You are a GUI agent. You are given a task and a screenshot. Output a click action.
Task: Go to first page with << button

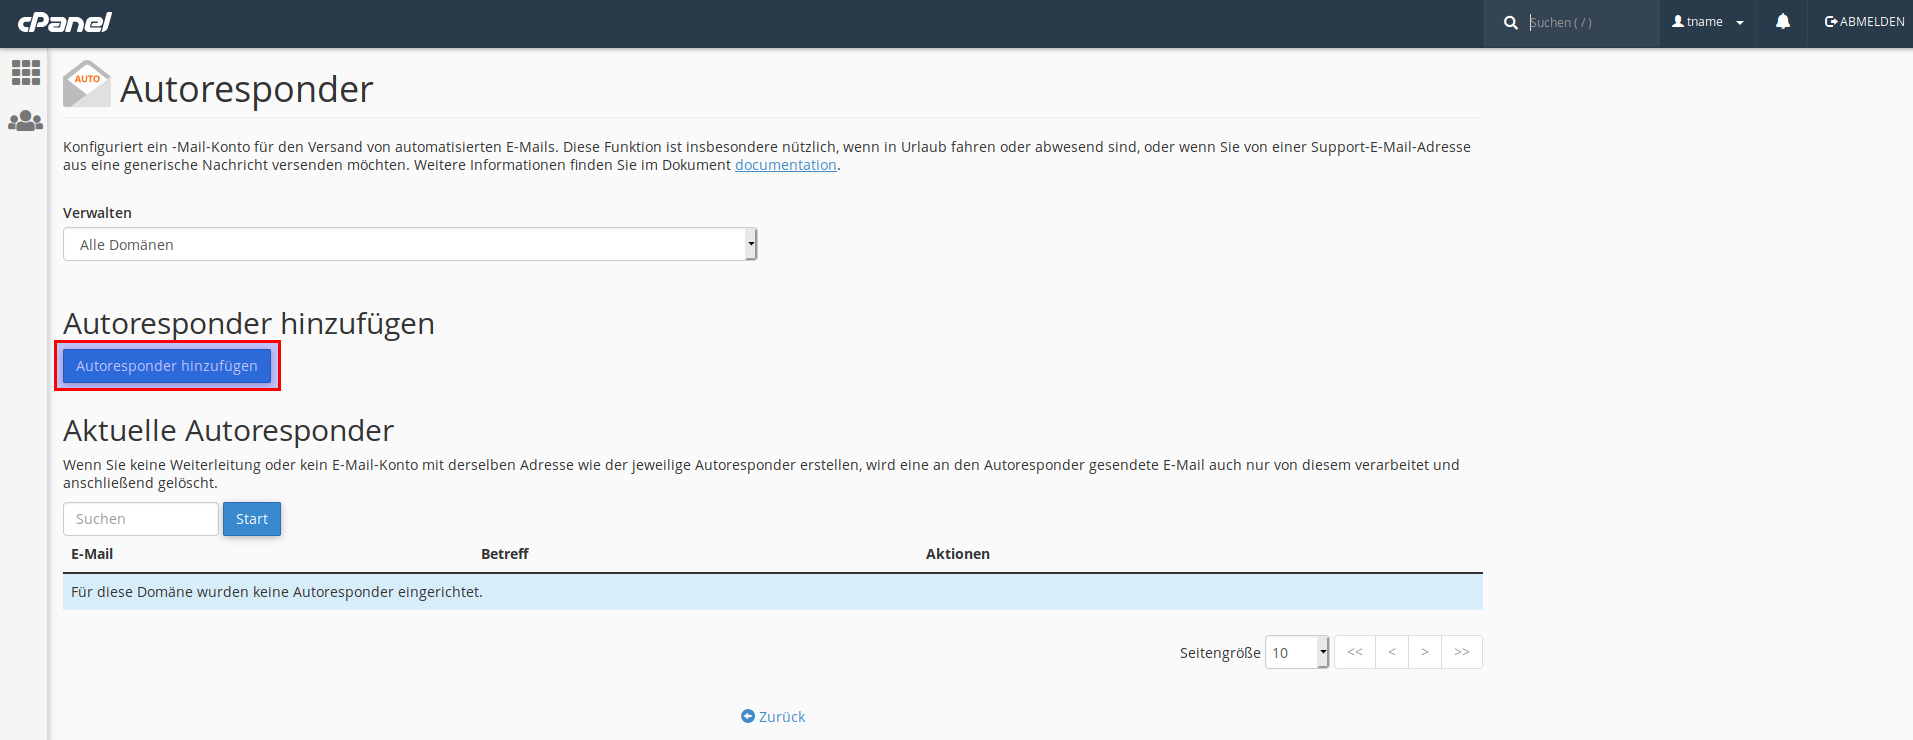(x=1355, y=652)
